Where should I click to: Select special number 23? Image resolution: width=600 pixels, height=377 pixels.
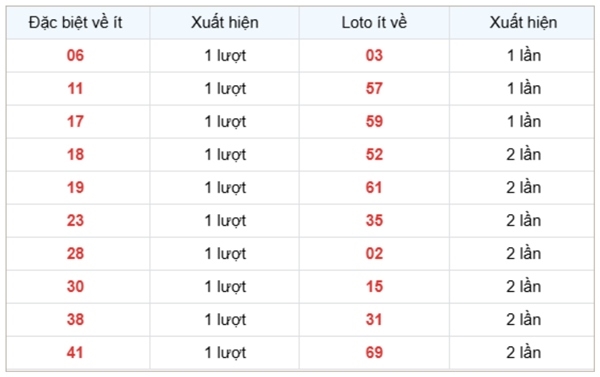click(x=75, y=220)
